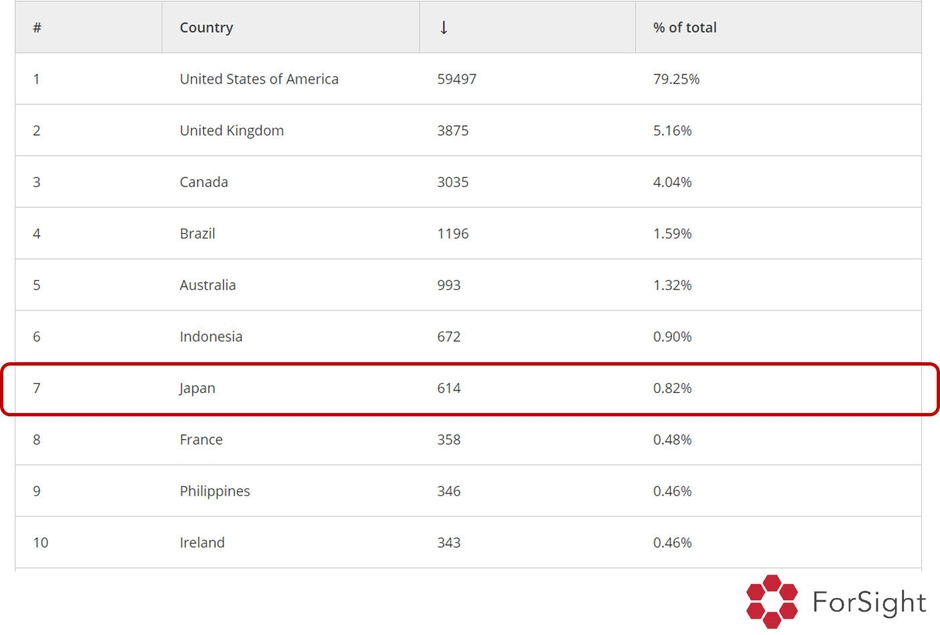This screenshot has width=940, height=635.
Task: Choose the Australia row
Action: (x=468, y=285)
